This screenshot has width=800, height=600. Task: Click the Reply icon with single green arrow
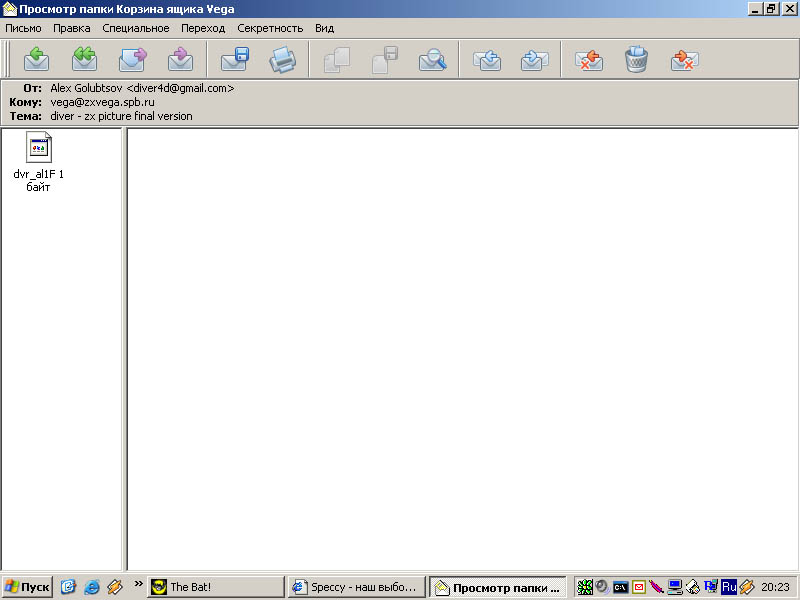click(x=36, y=60)
